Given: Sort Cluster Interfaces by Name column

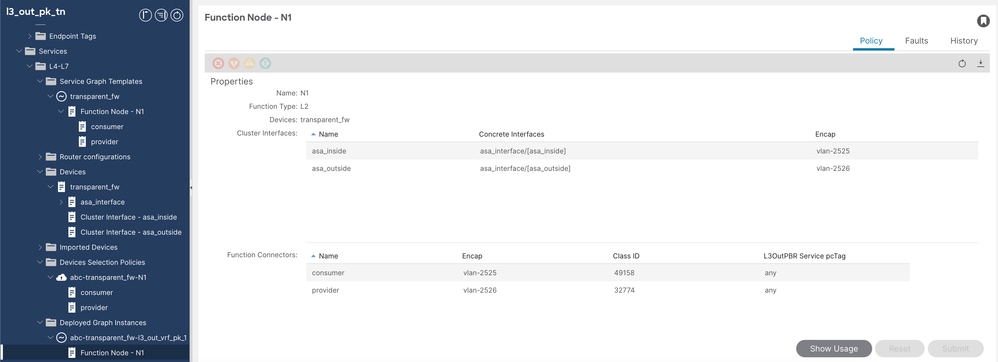Looking at the screenshot, I should [x=328, y=134].
